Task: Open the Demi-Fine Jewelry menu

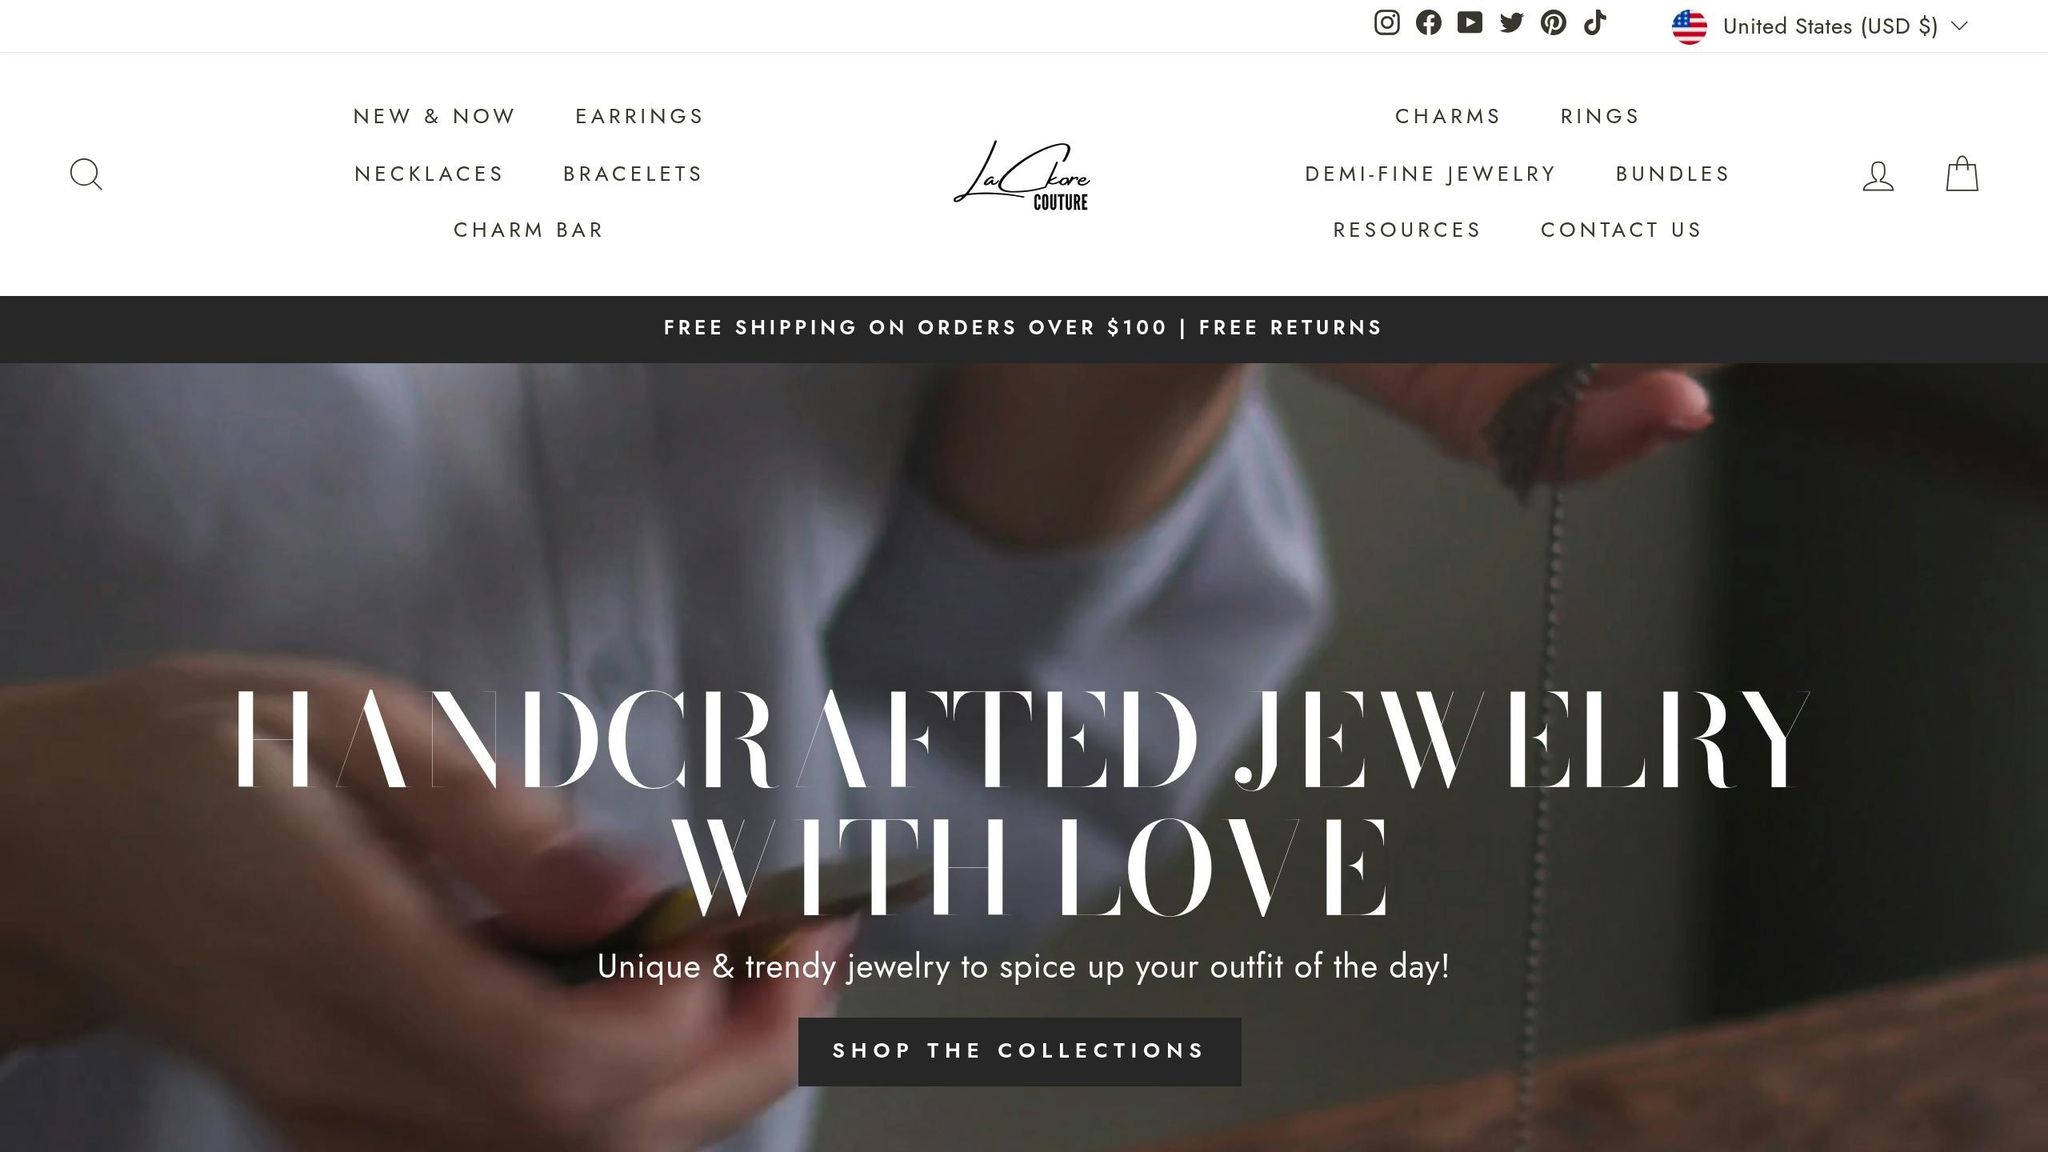Action: point(1430,174)
